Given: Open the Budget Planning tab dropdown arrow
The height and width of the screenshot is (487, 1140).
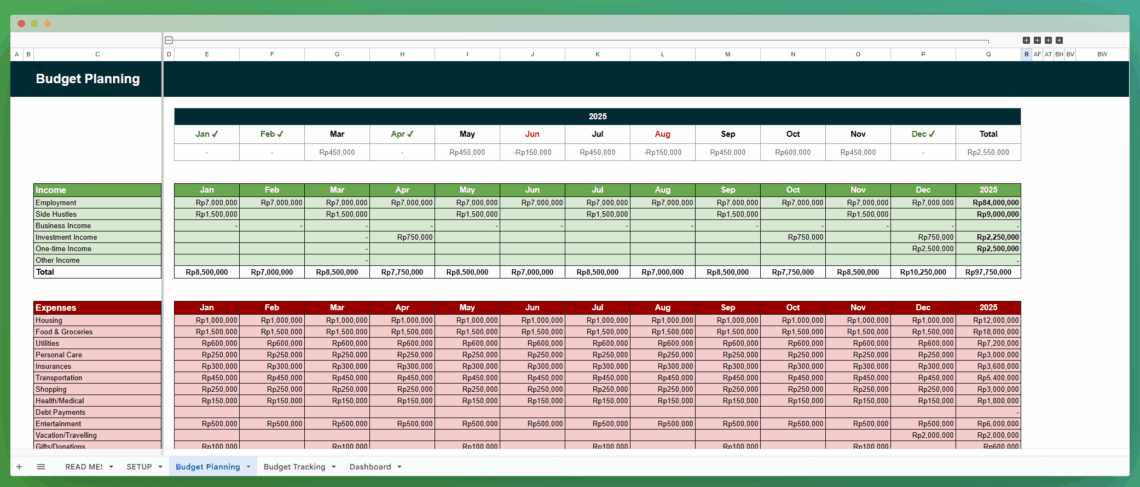Looking at the screenshot, I should coord(248,467).
